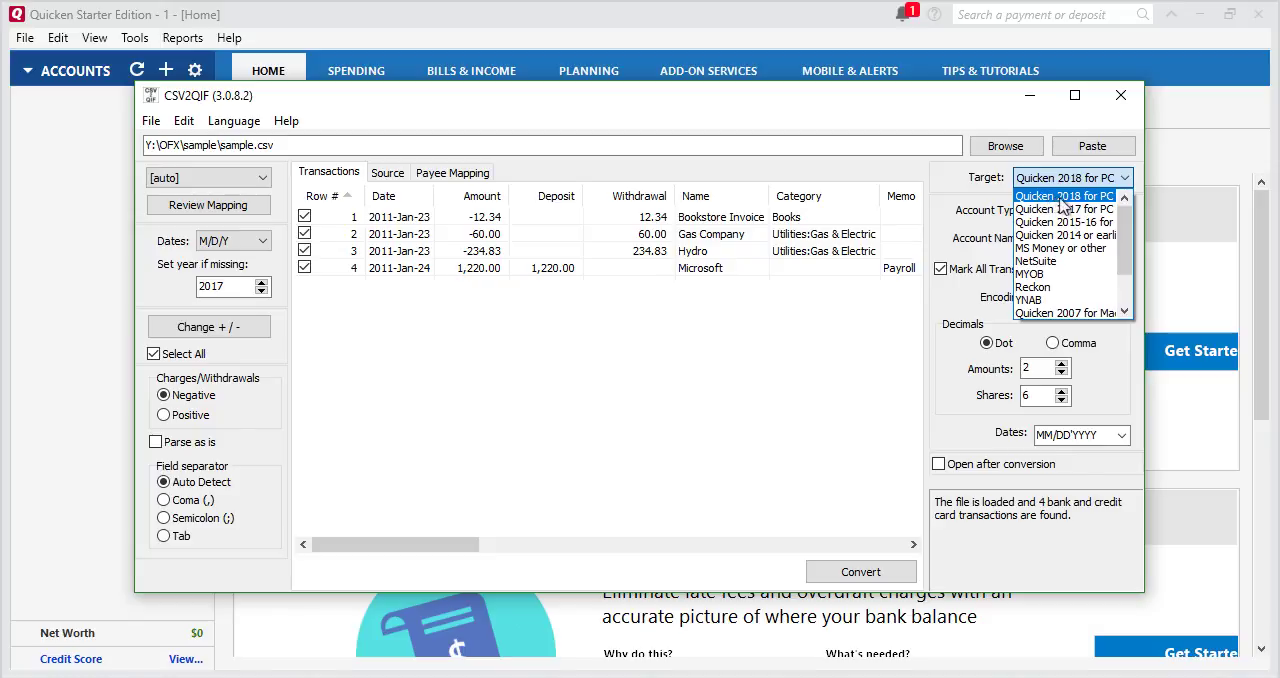Maximize the CSV2QIF window
This screenshot has height=678, width=1280.
[x=1075, y=95]
